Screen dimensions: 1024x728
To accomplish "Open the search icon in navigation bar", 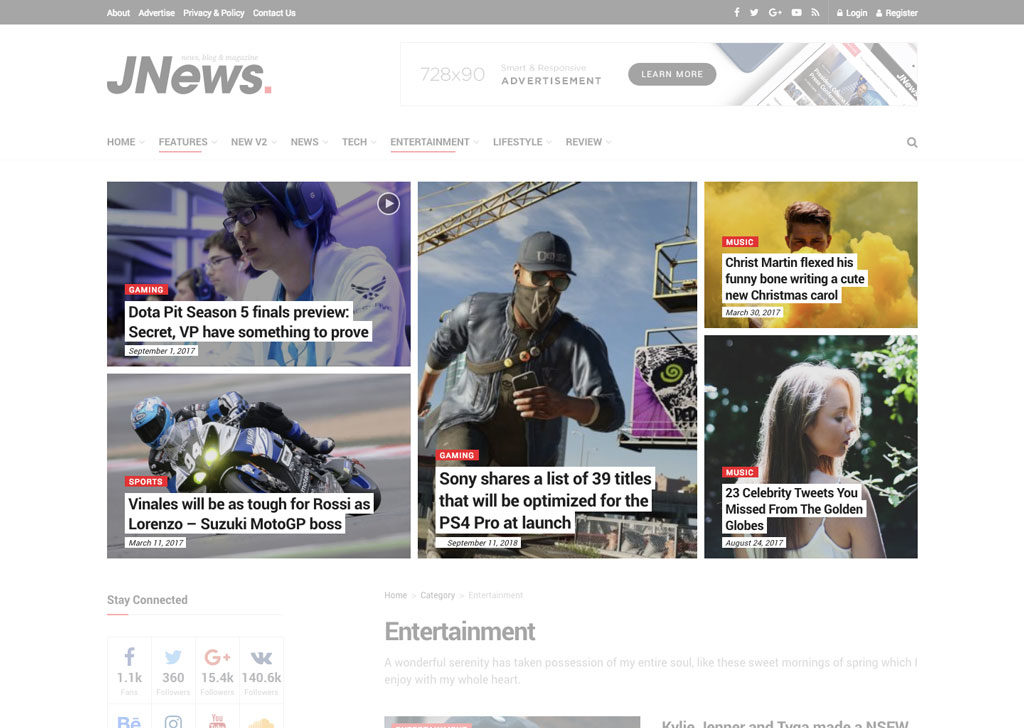I will tap(912, 143).
